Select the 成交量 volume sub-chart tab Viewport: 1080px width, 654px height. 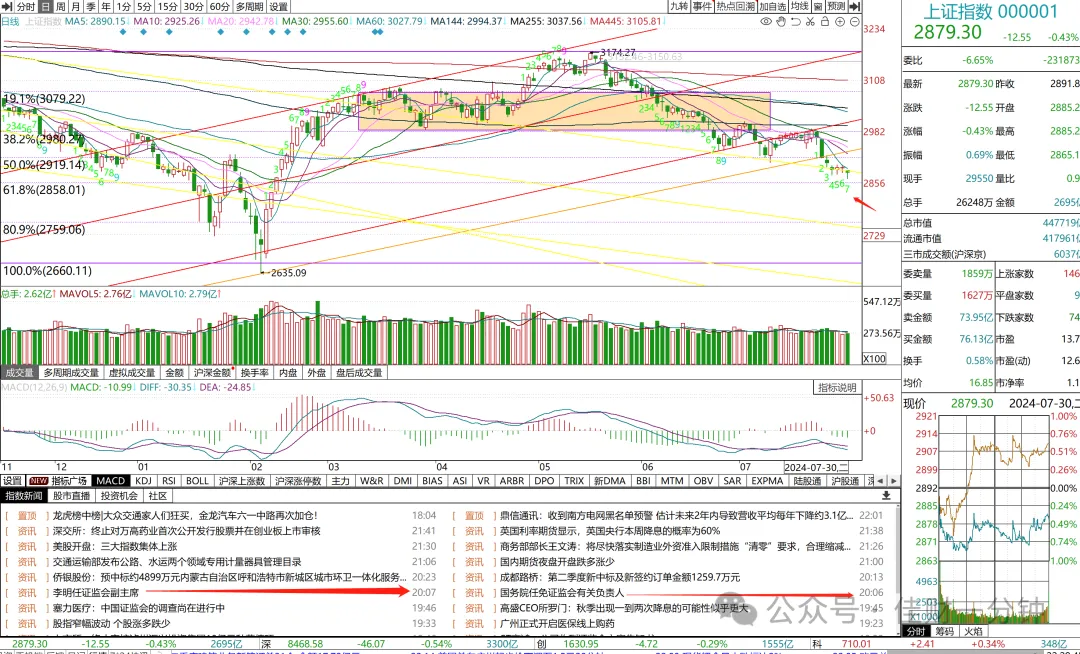click(x=20, y=372)
